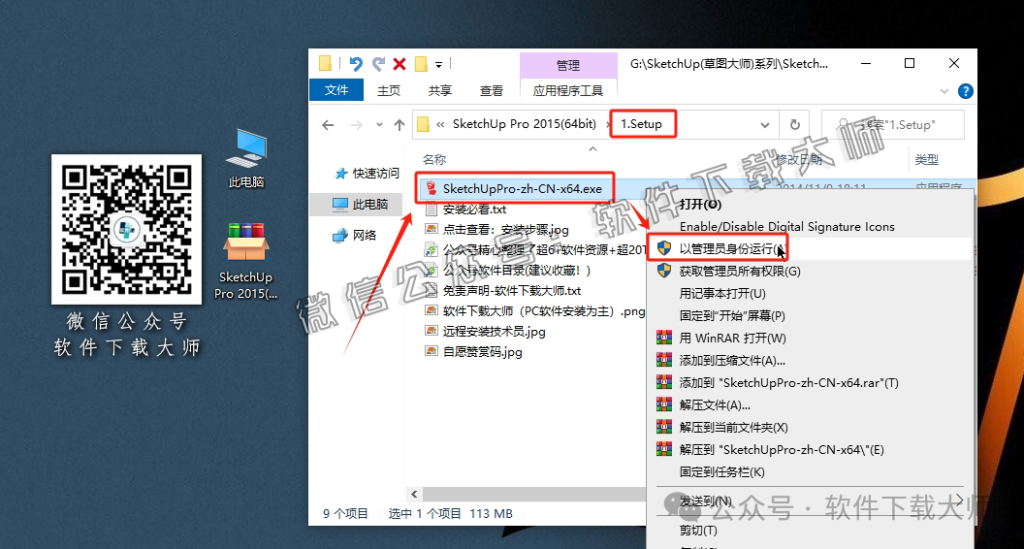Click the 管理 contextual tab header
1024x549 pixels.
click(x=568, y=65)
